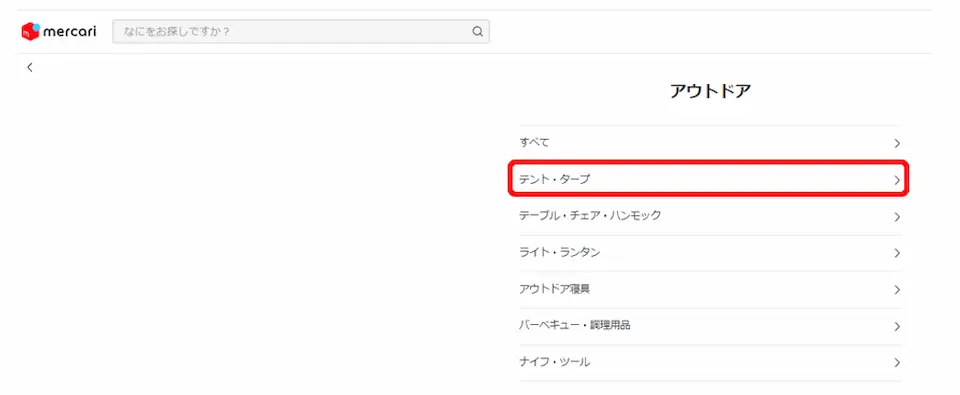This screenshot has width=960, height=395.
Task: Expand the すべて row chevron
Action: 897,144
